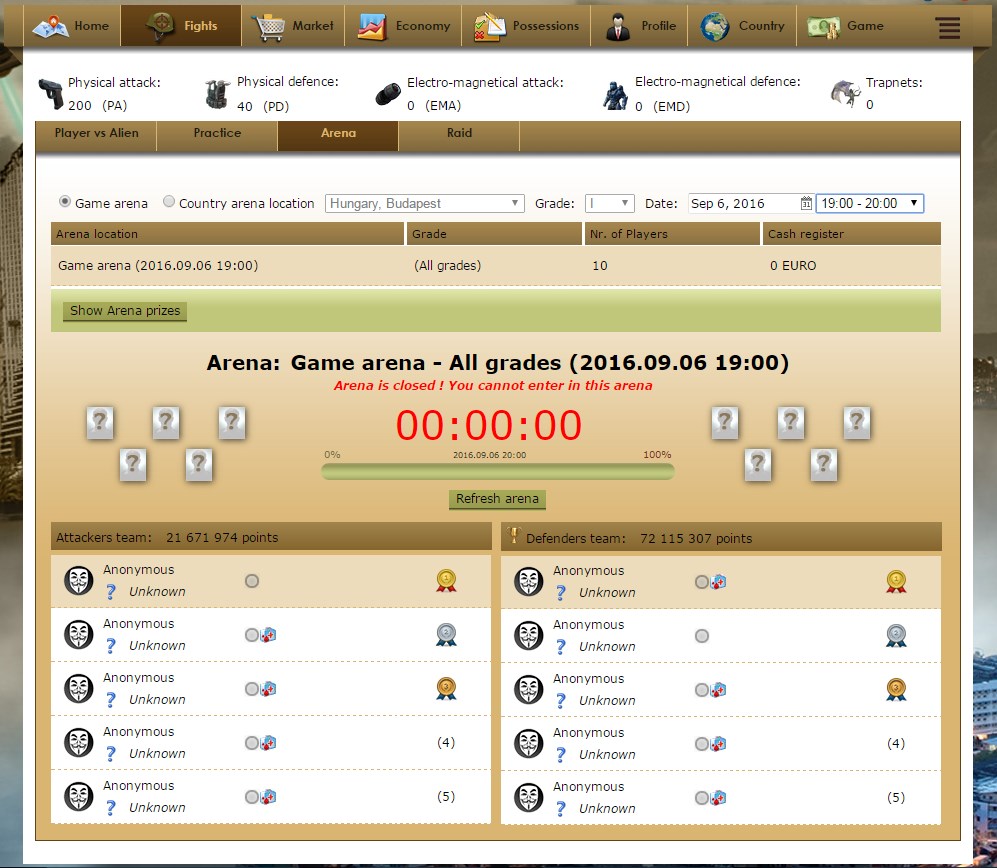This screenshot has width=997, height=868.
Task: Click the Trapnets icon
Action: coord(845,93)
